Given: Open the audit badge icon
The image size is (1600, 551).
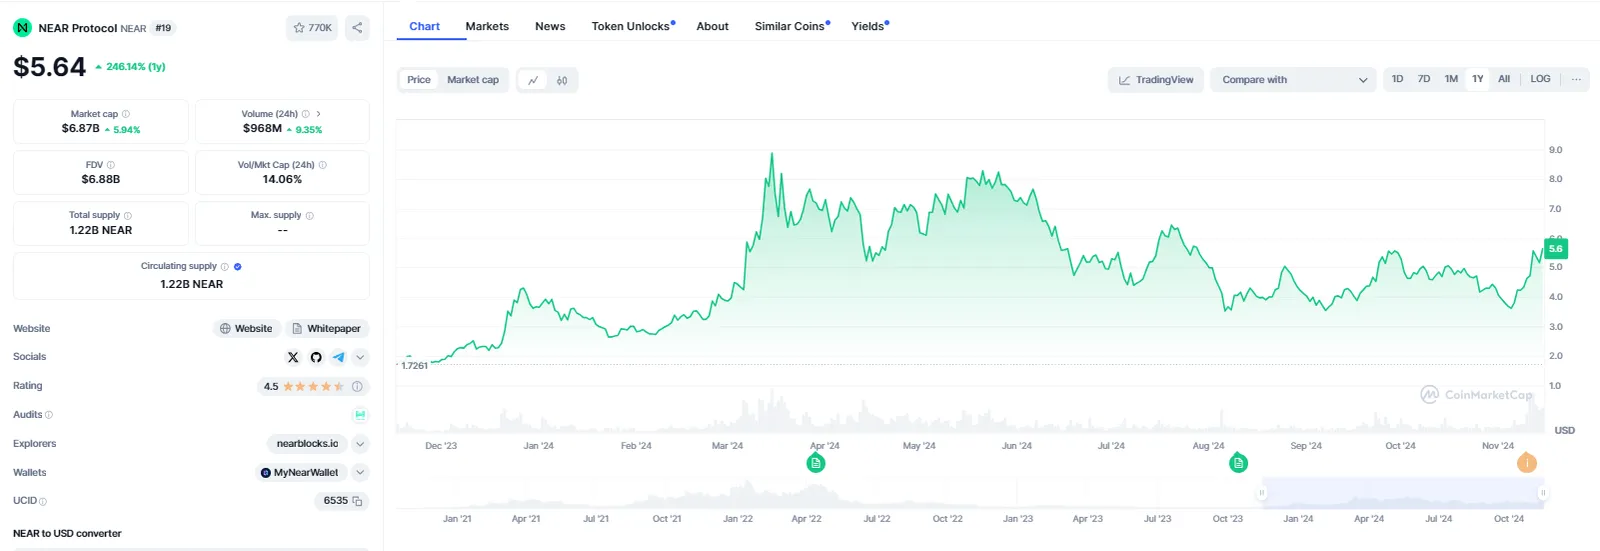Looking at the screenshot, I should pos(360,415).
